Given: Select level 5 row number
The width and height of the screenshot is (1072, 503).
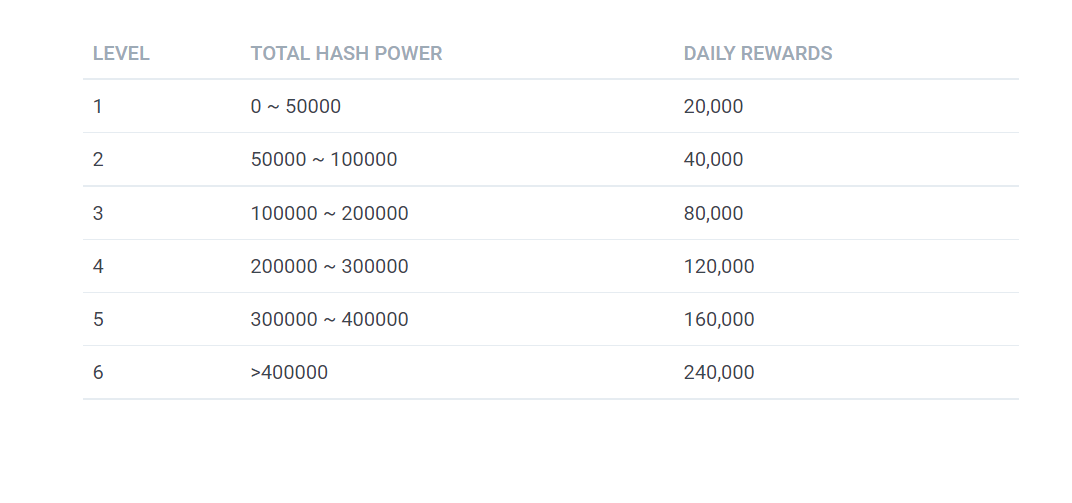Looking at the screenshot, I should point(98,320).
